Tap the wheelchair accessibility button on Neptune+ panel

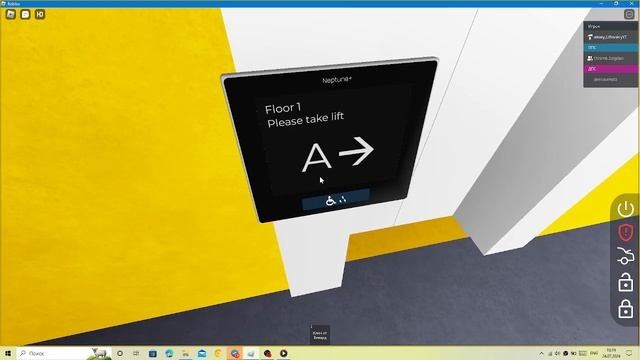point(336,200)
